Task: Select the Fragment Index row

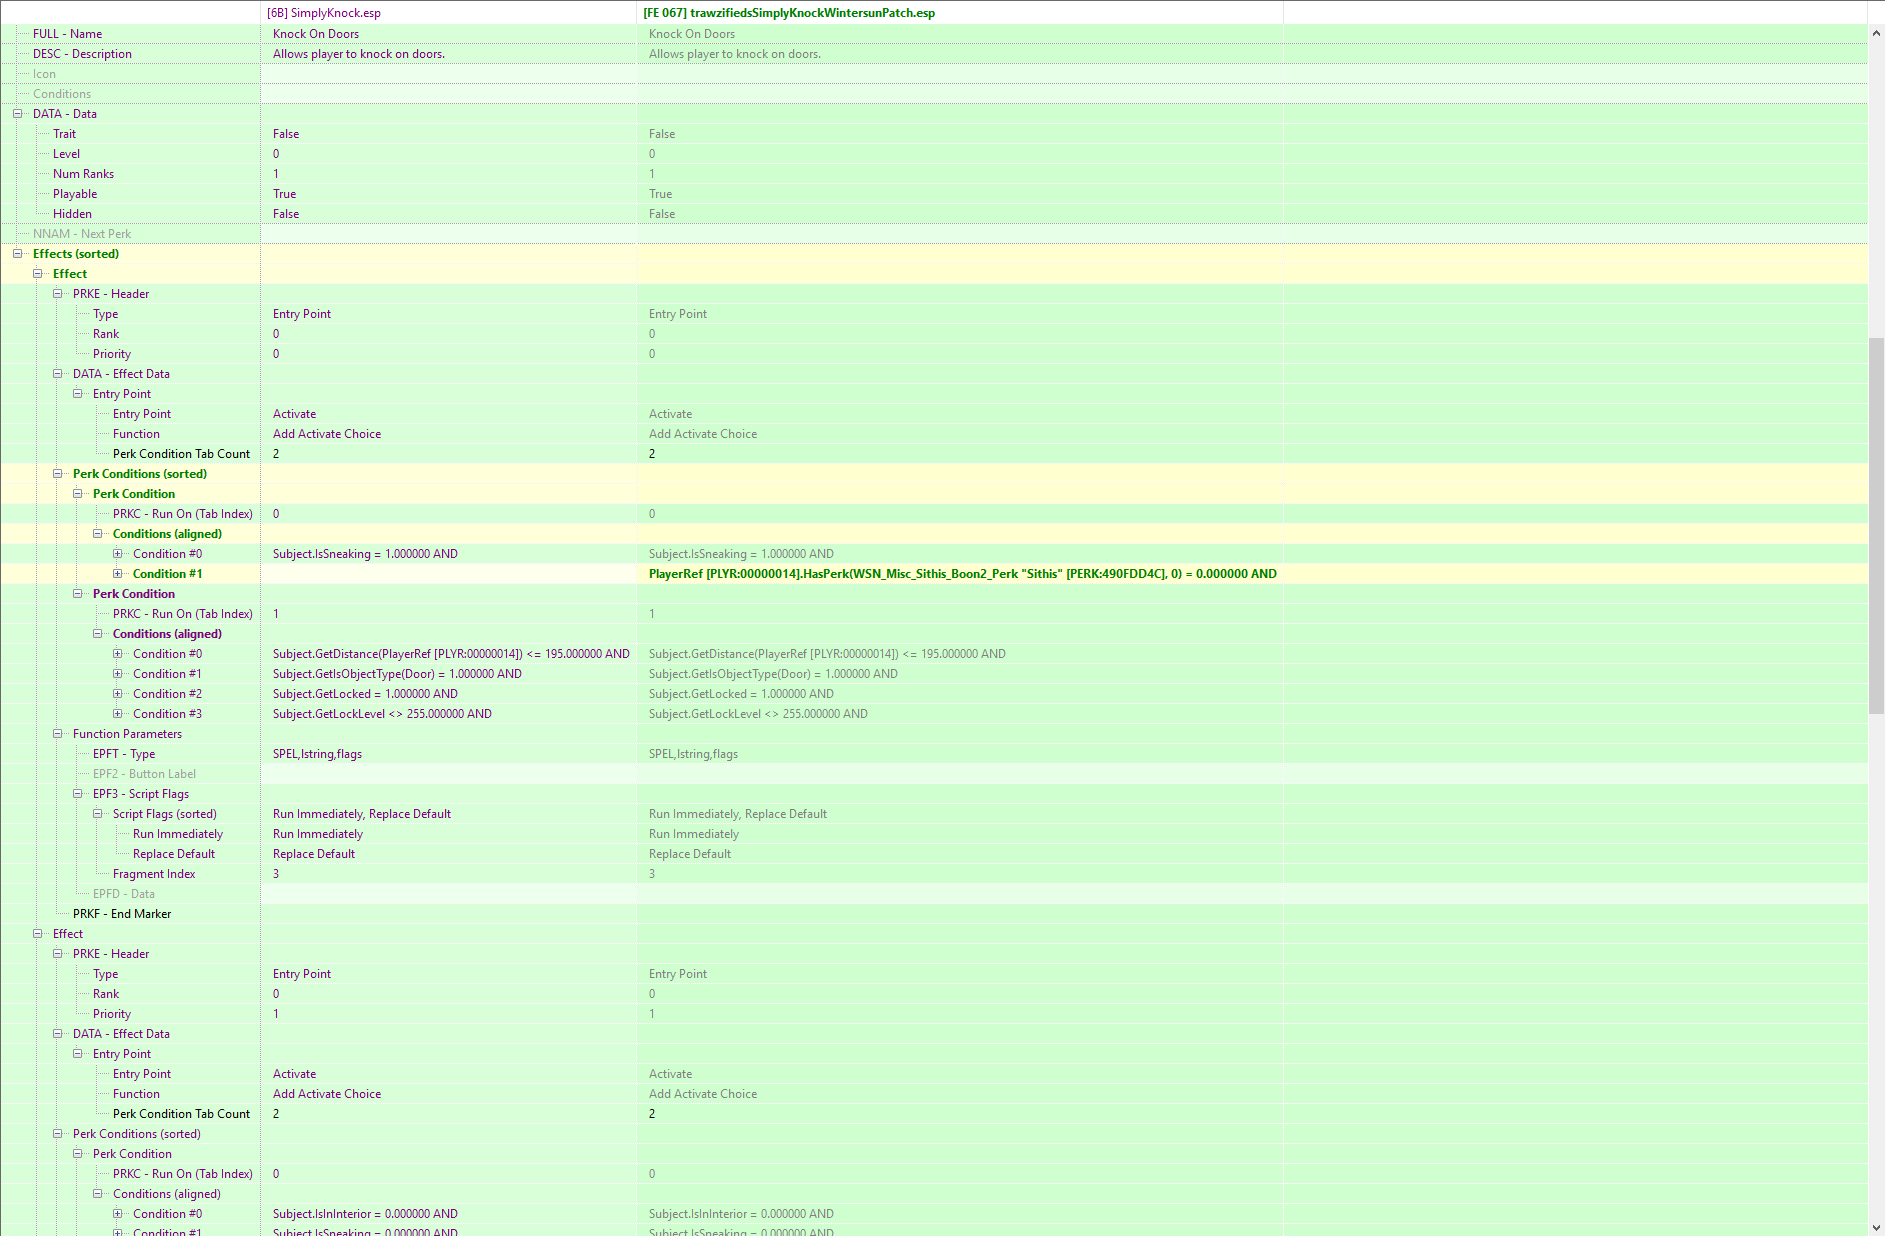Action: coord(154,874)
